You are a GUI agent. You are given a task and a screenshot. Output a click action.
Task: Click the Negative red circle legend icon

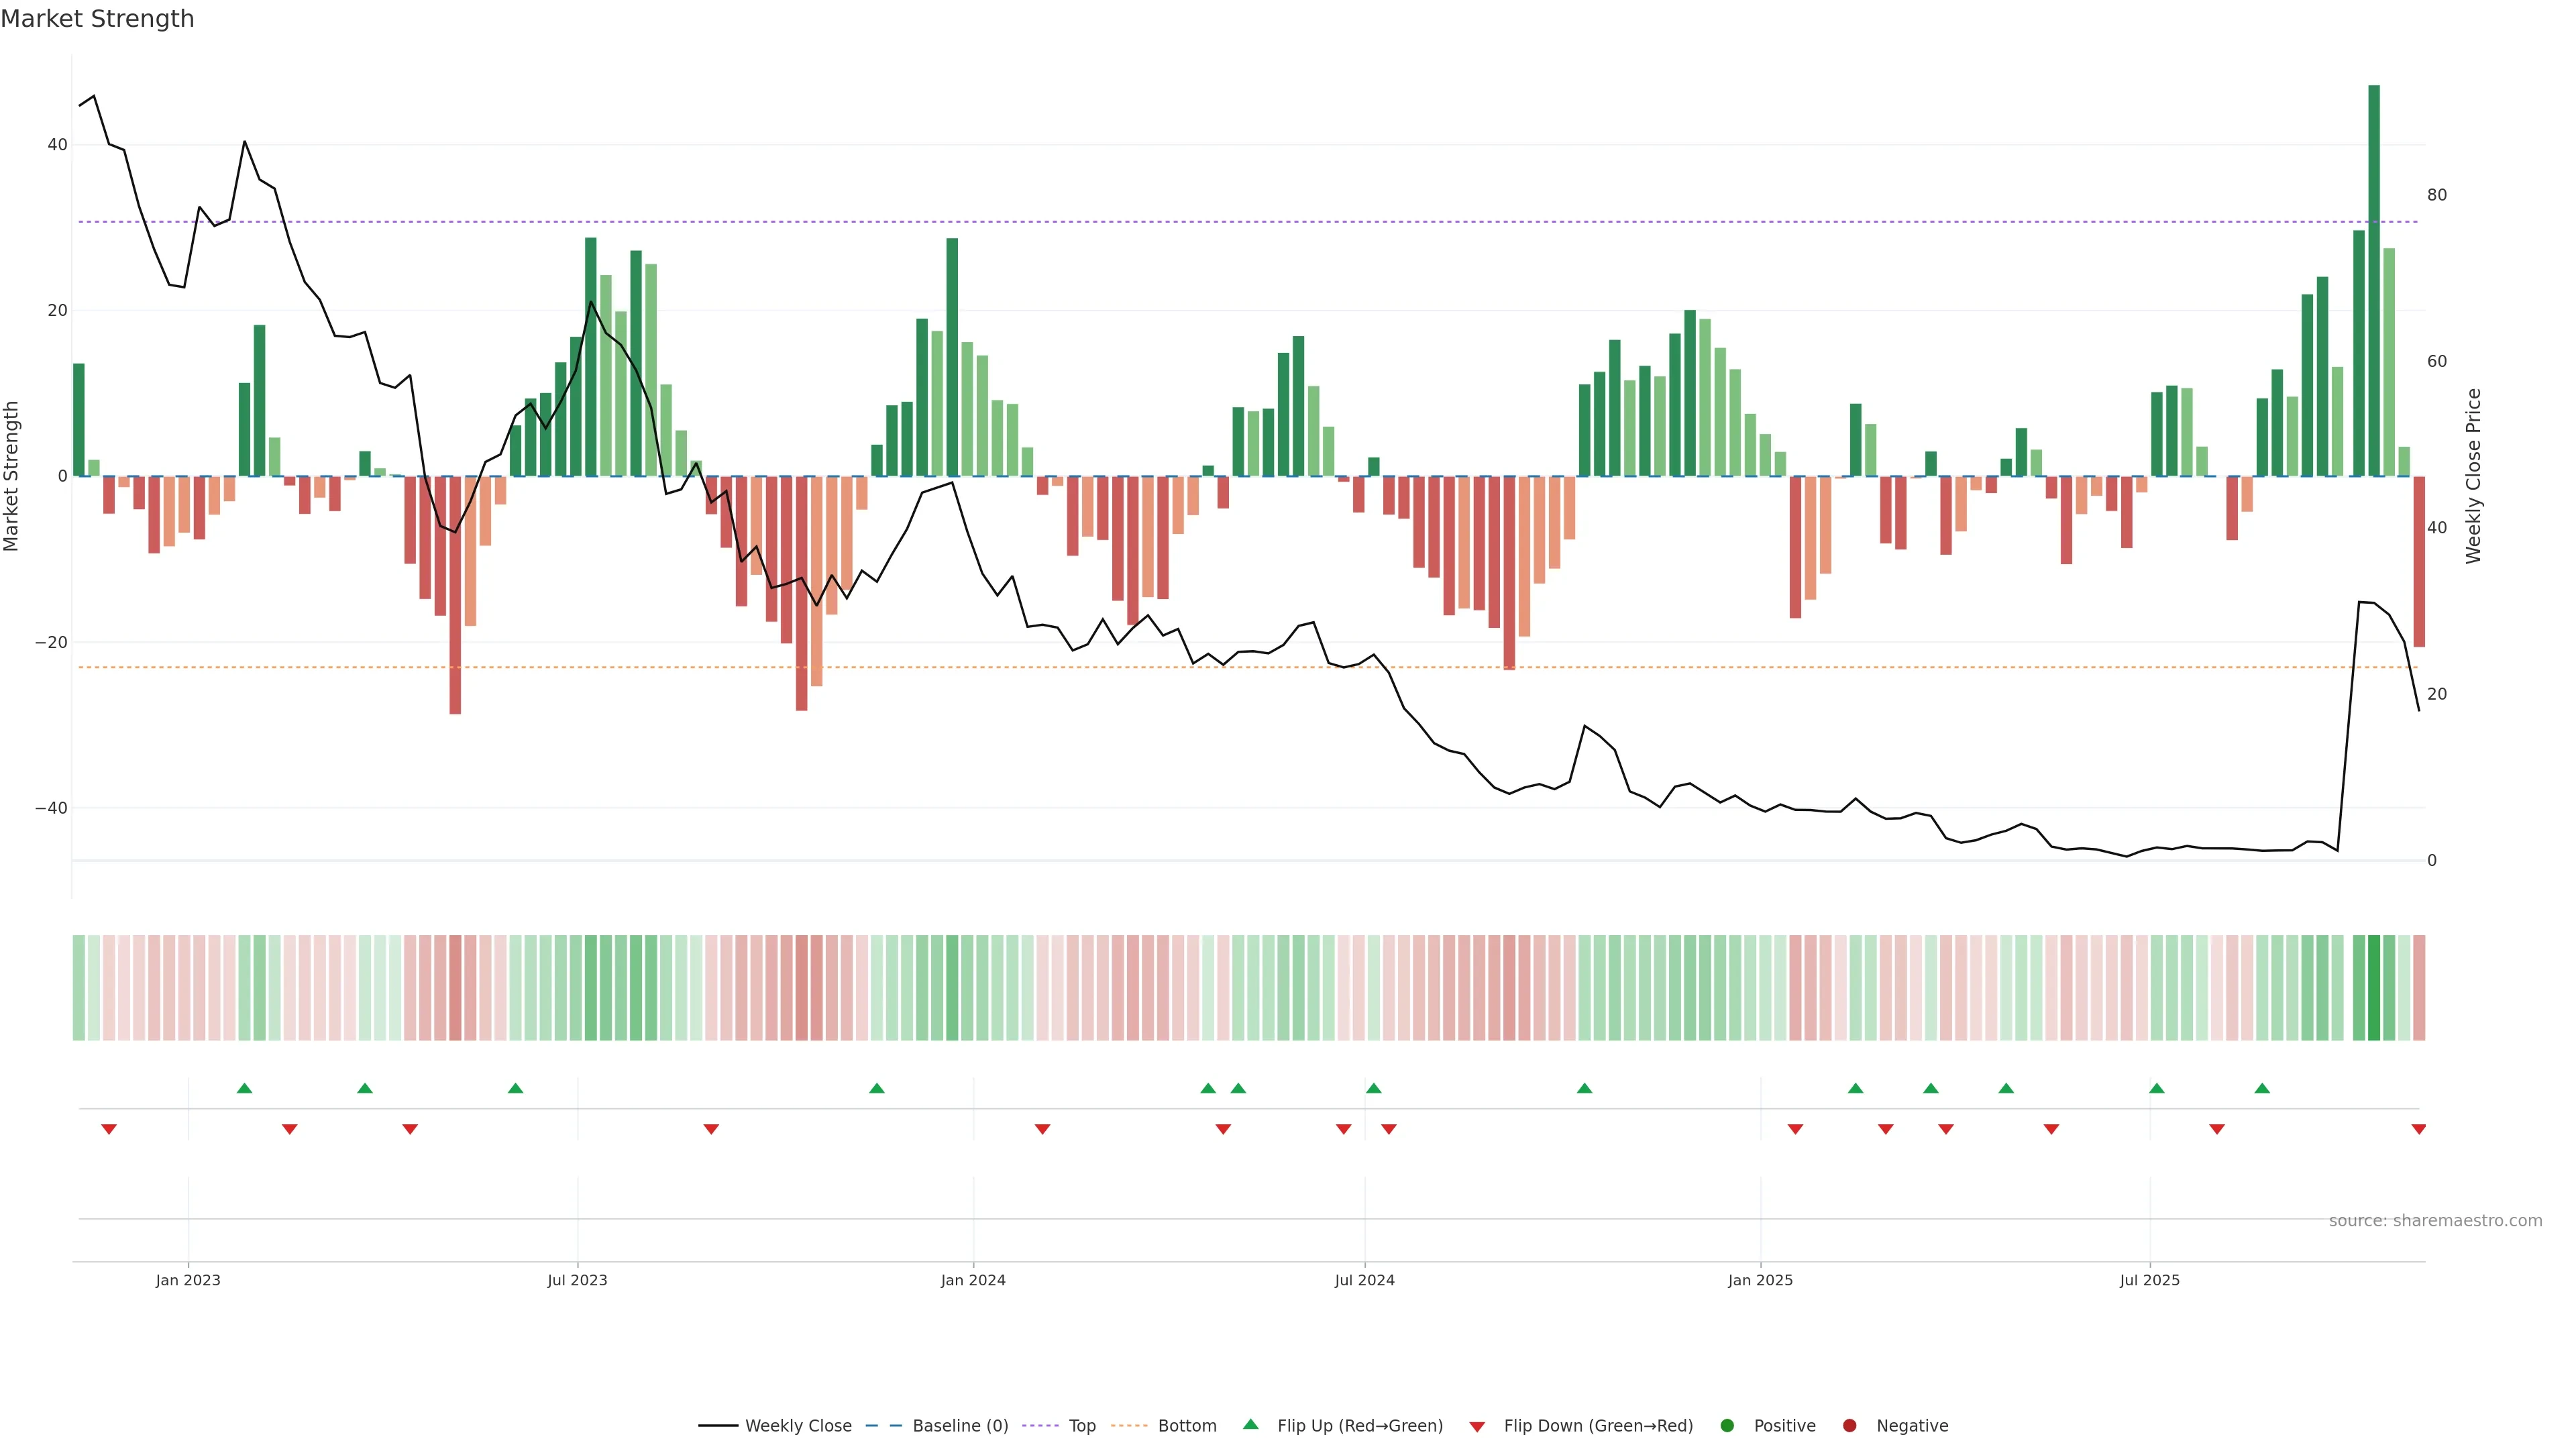pos(1850,1426)
